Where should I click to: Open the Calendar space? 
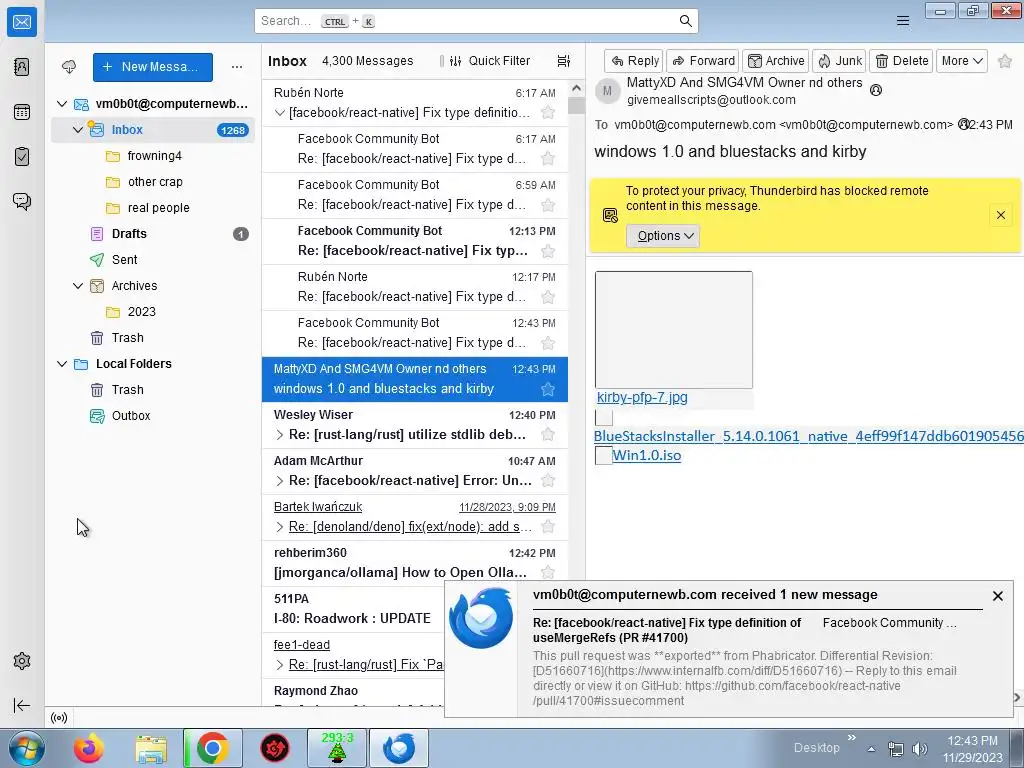click(x=22, y=112)
